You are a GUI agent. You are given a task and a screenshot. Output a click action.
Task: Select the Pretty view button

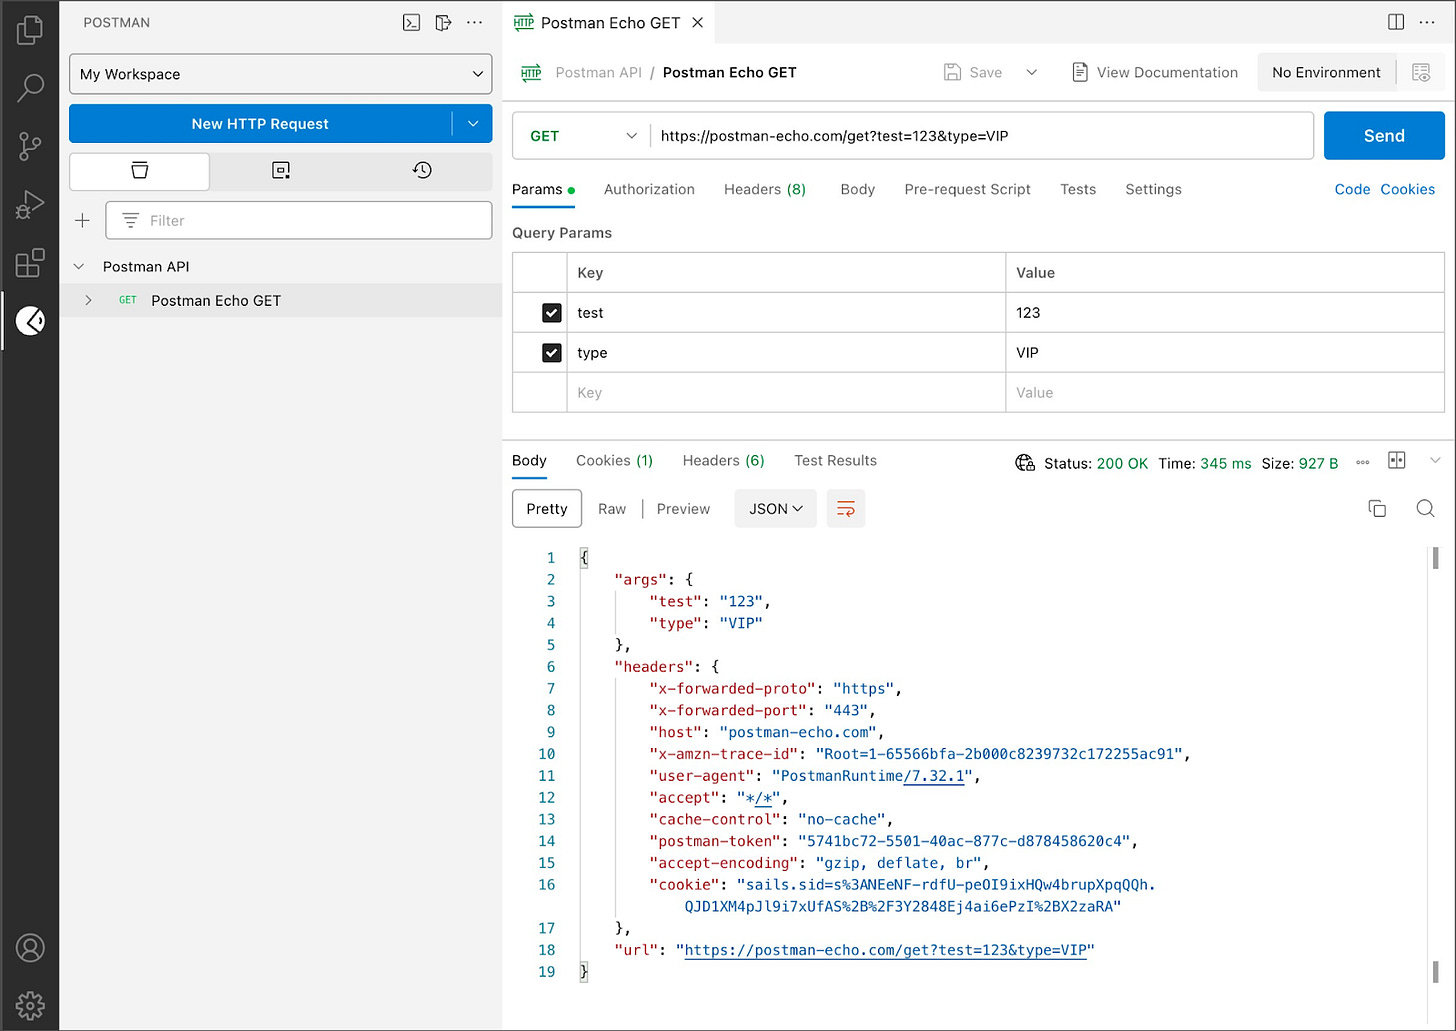point(547,509)
